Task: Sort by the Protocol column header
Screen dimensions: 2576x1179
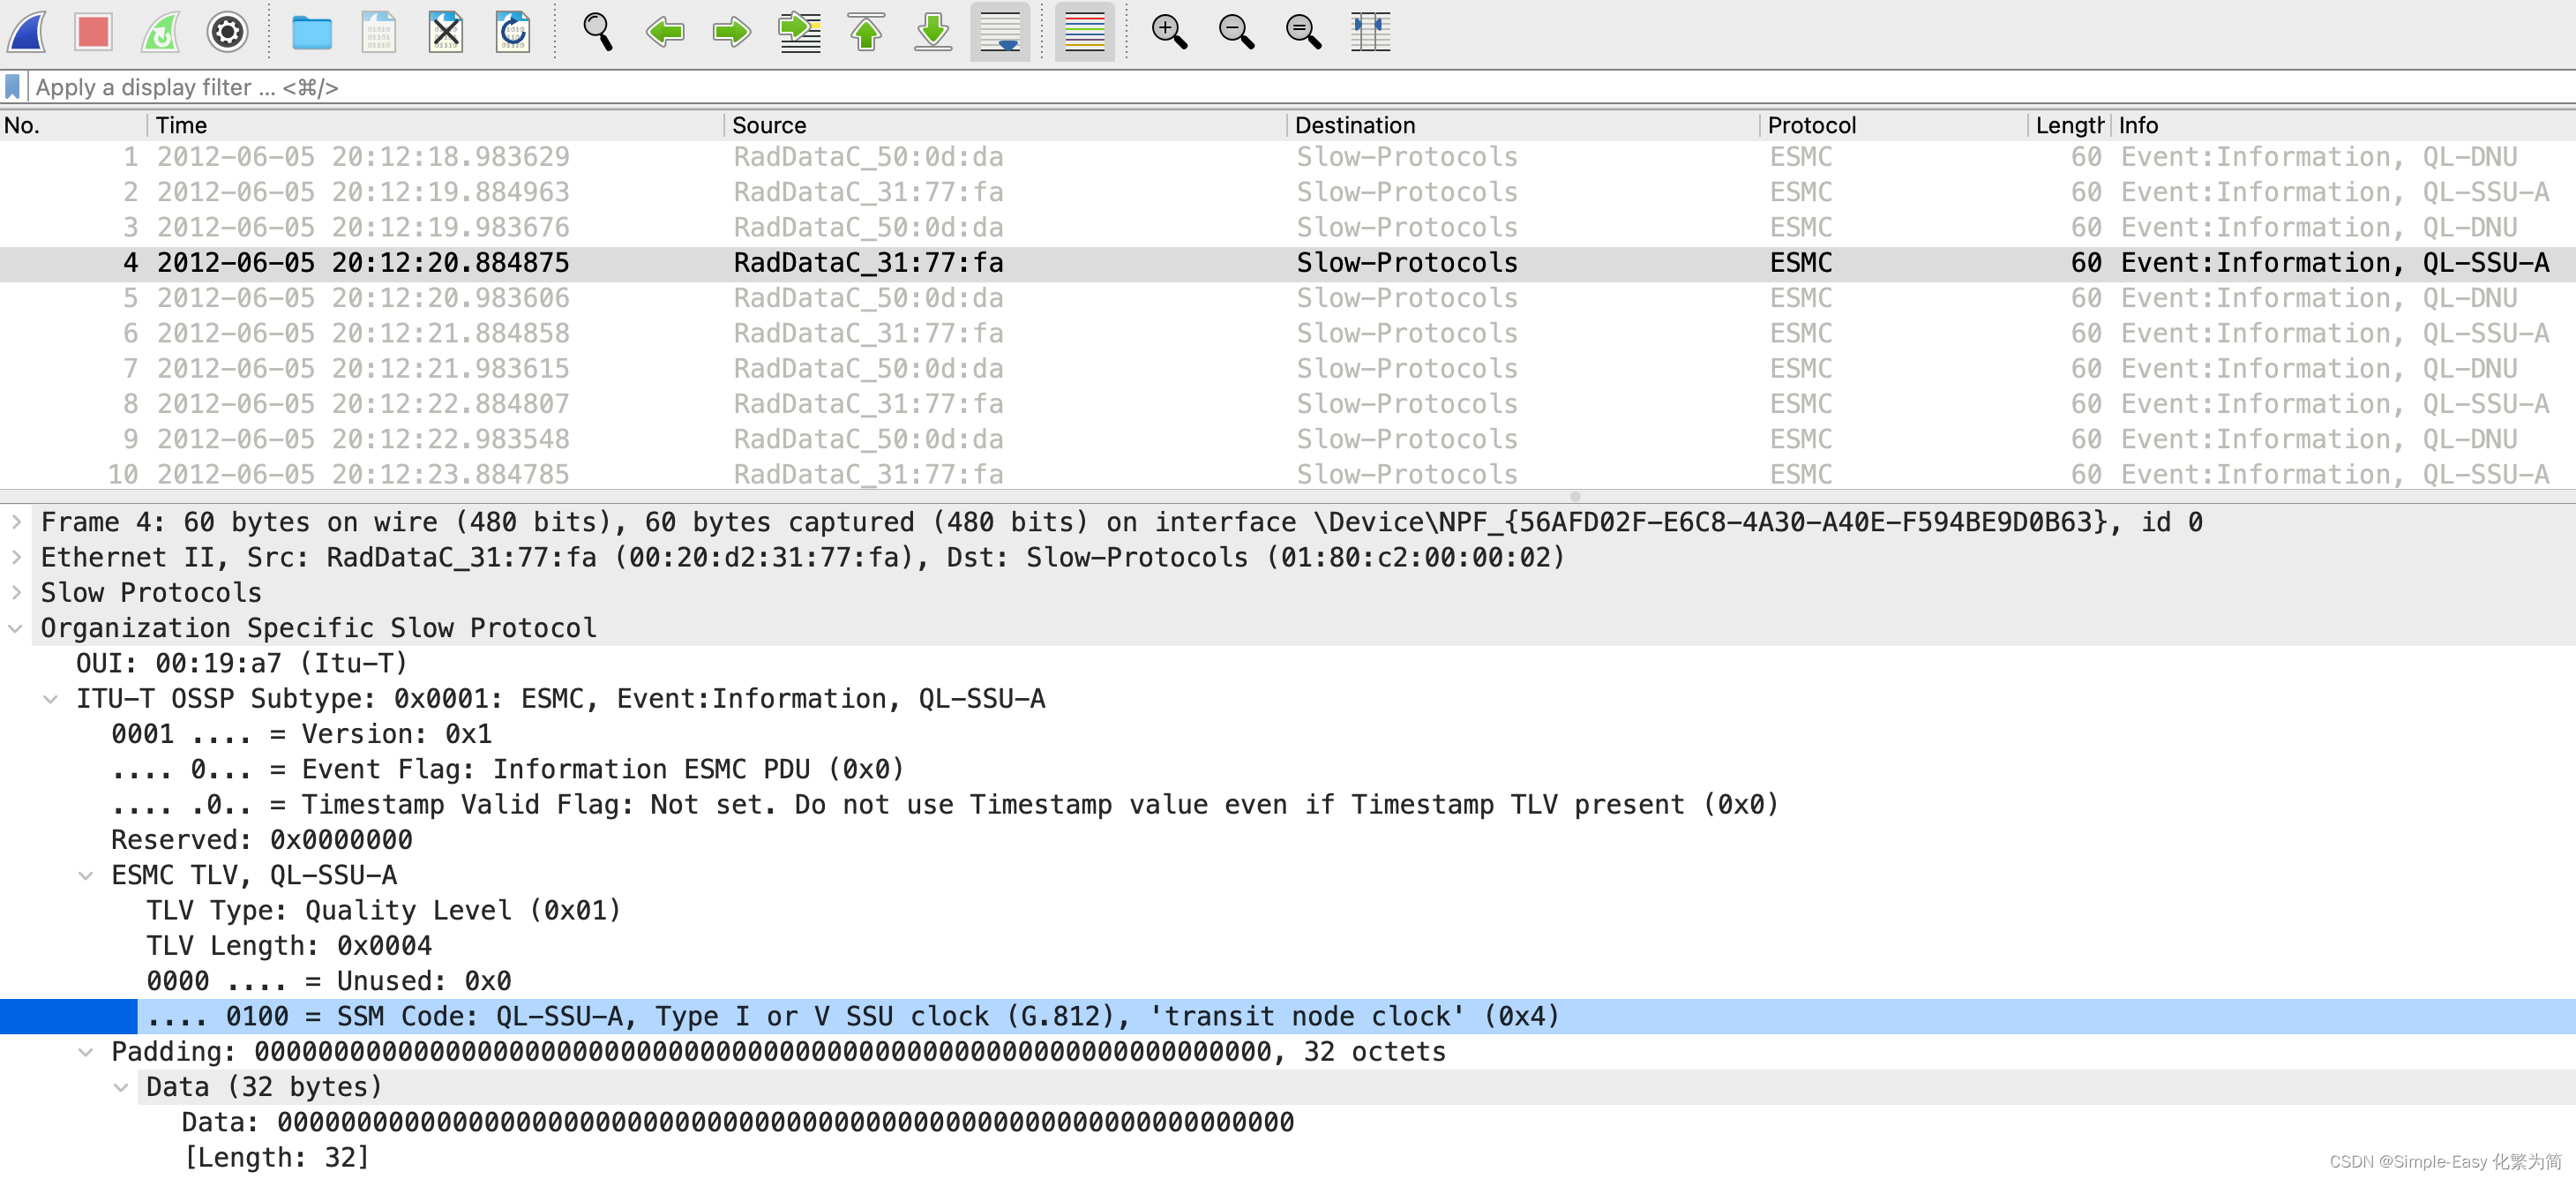Action: click(1810, 125)
